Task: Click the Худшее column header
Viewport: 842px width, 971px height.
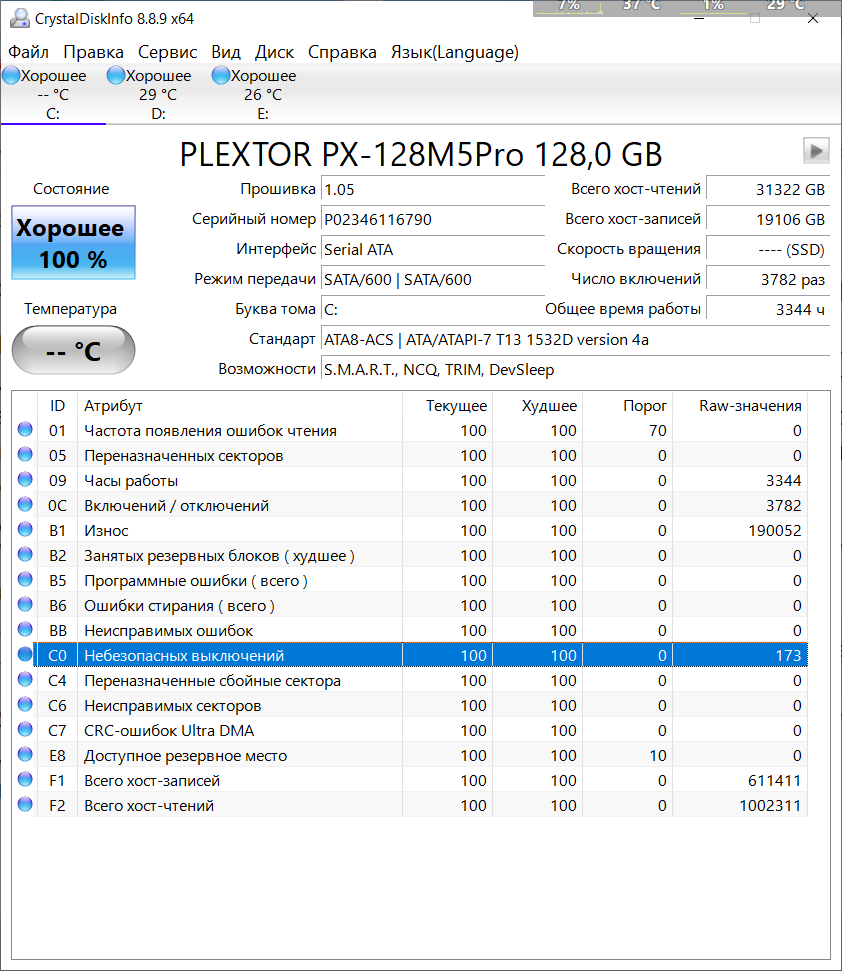Action: 537,406
